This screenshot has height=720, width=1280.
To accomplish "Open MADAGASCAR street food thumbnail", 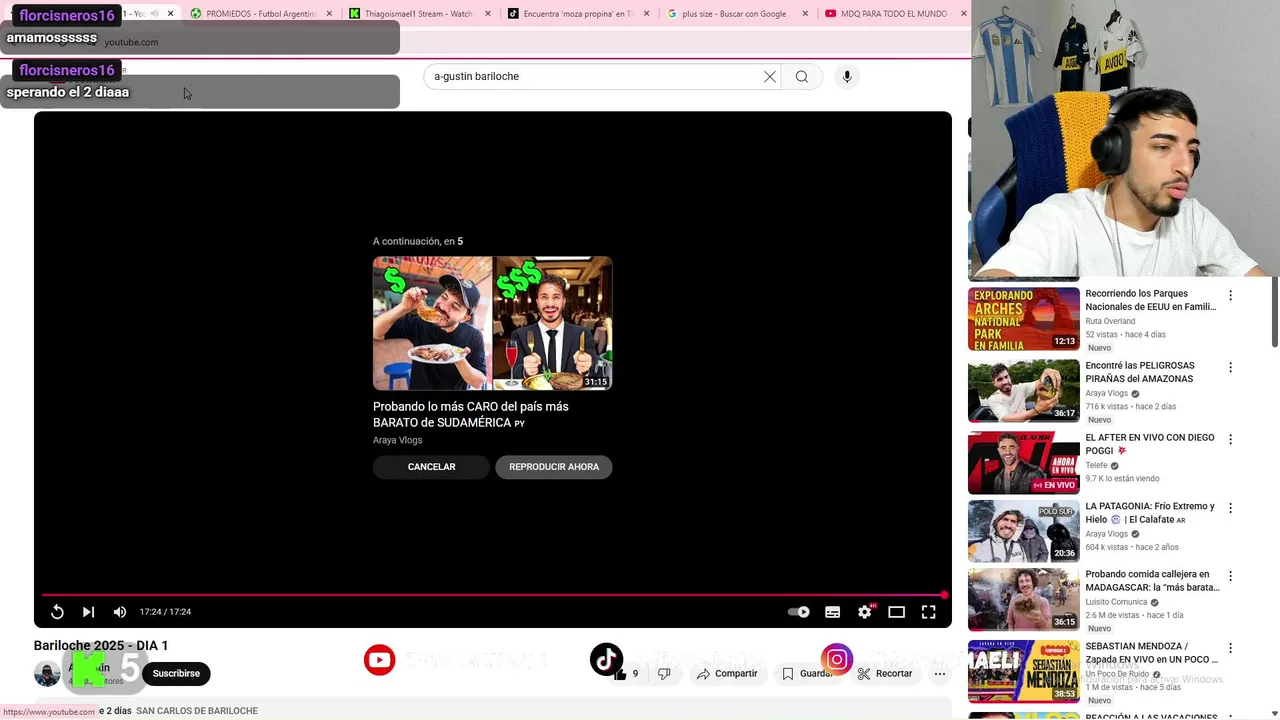I will (x=1024, y=600).
